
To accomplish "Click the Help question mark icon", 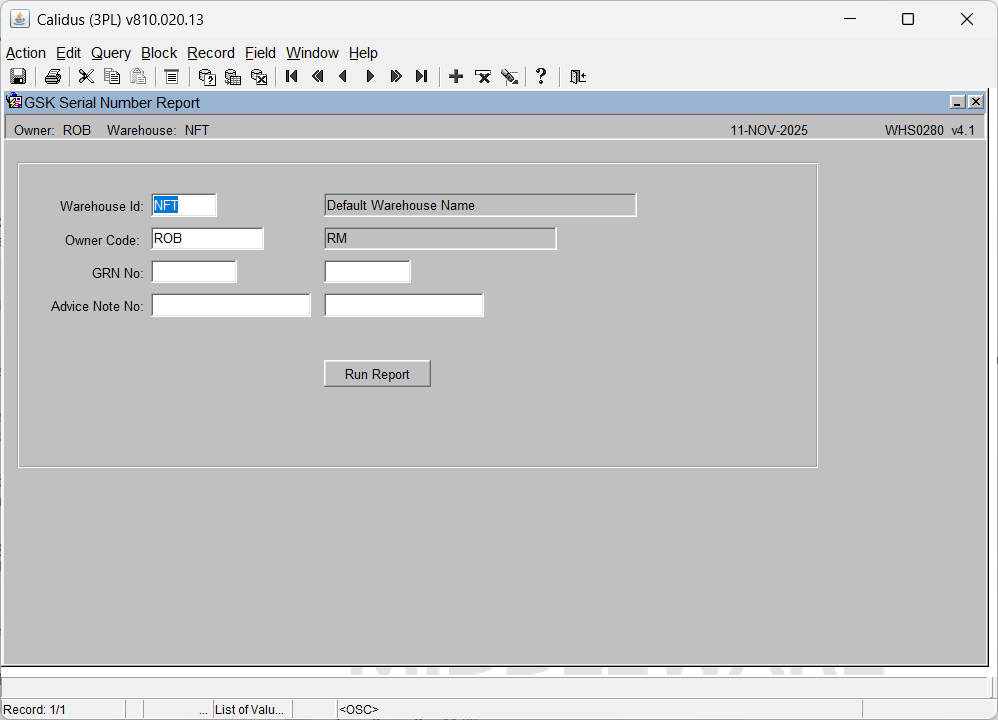I will [x=541, y=77].
